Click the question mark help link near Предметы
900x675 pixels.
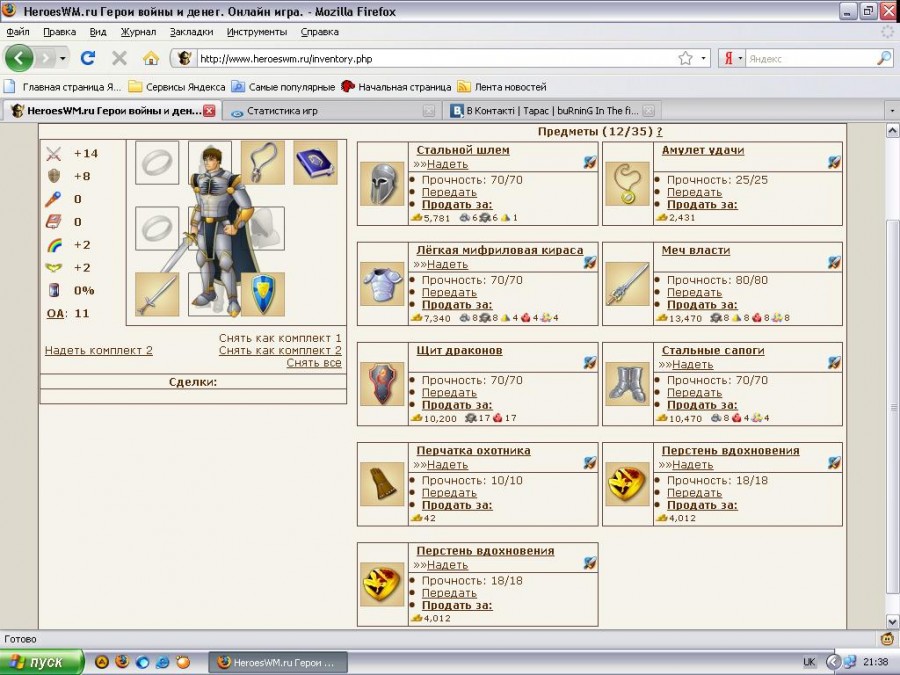tap(660, 131)
